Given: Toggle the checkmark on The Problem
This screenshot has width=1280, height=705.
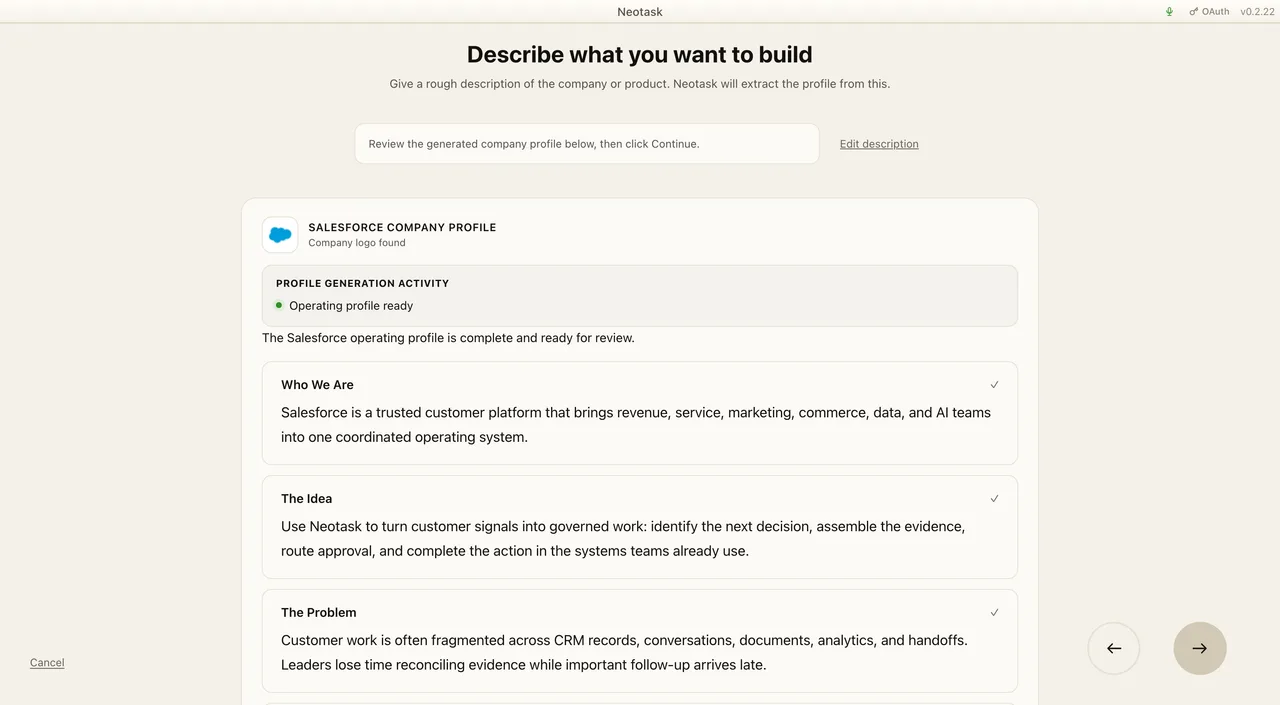Looking at the screenshot, I should [x=994, y=613].
